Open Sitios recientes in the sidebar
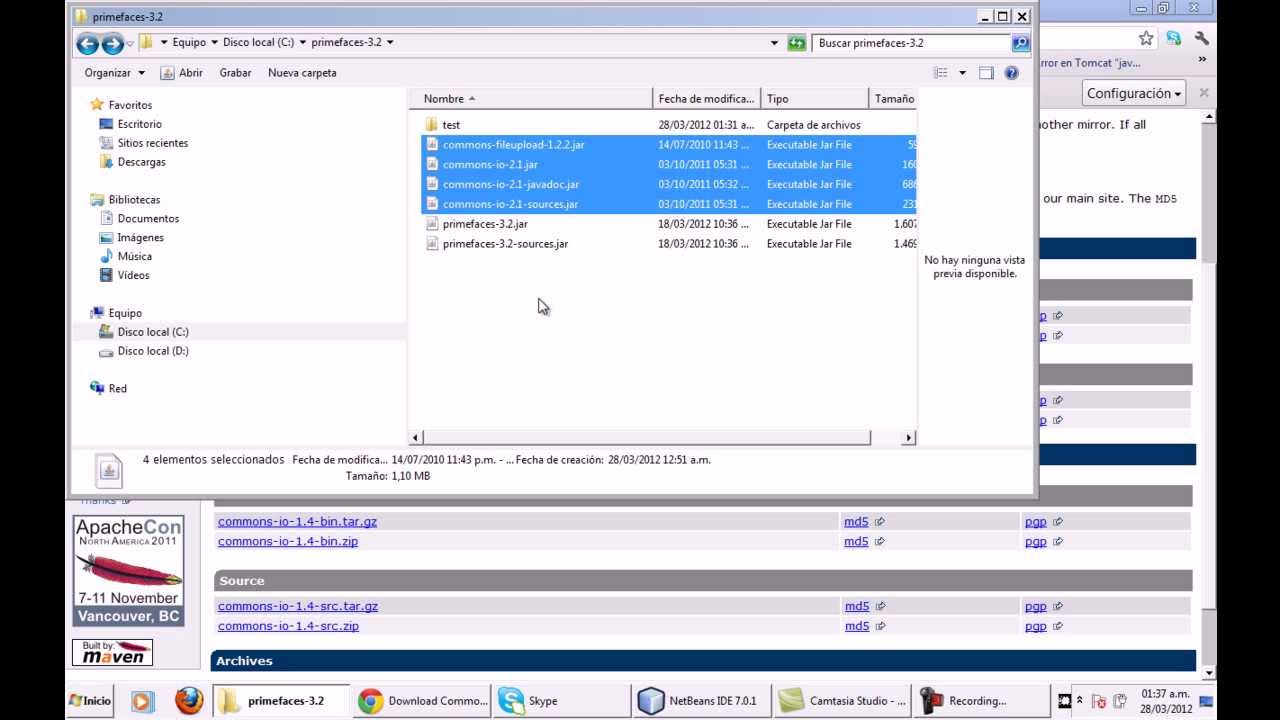This screenshot has height=720, width=1280. tap(152, 143)
